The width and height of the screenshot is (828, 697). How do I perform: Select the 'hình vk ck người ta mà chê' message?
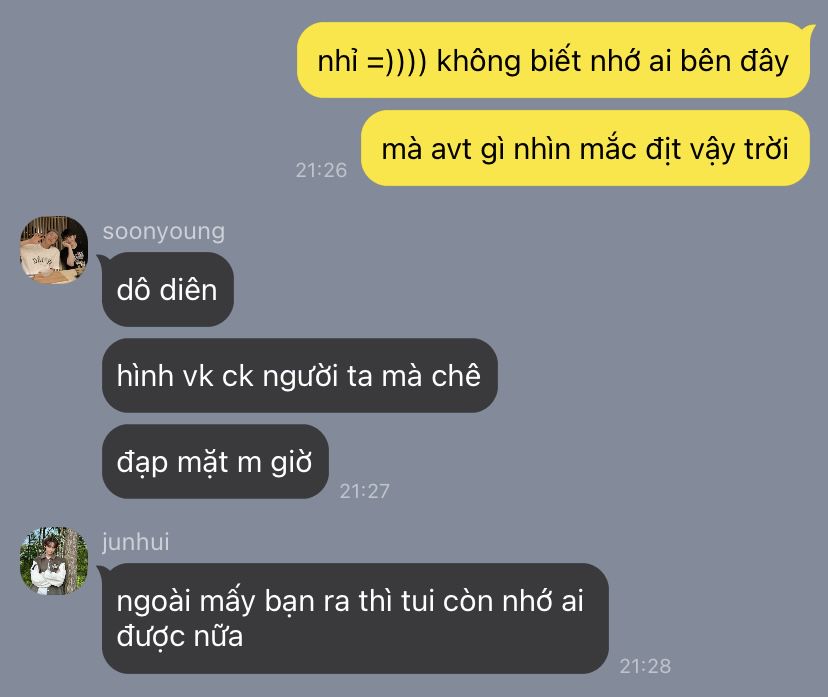tap(299, 375)
